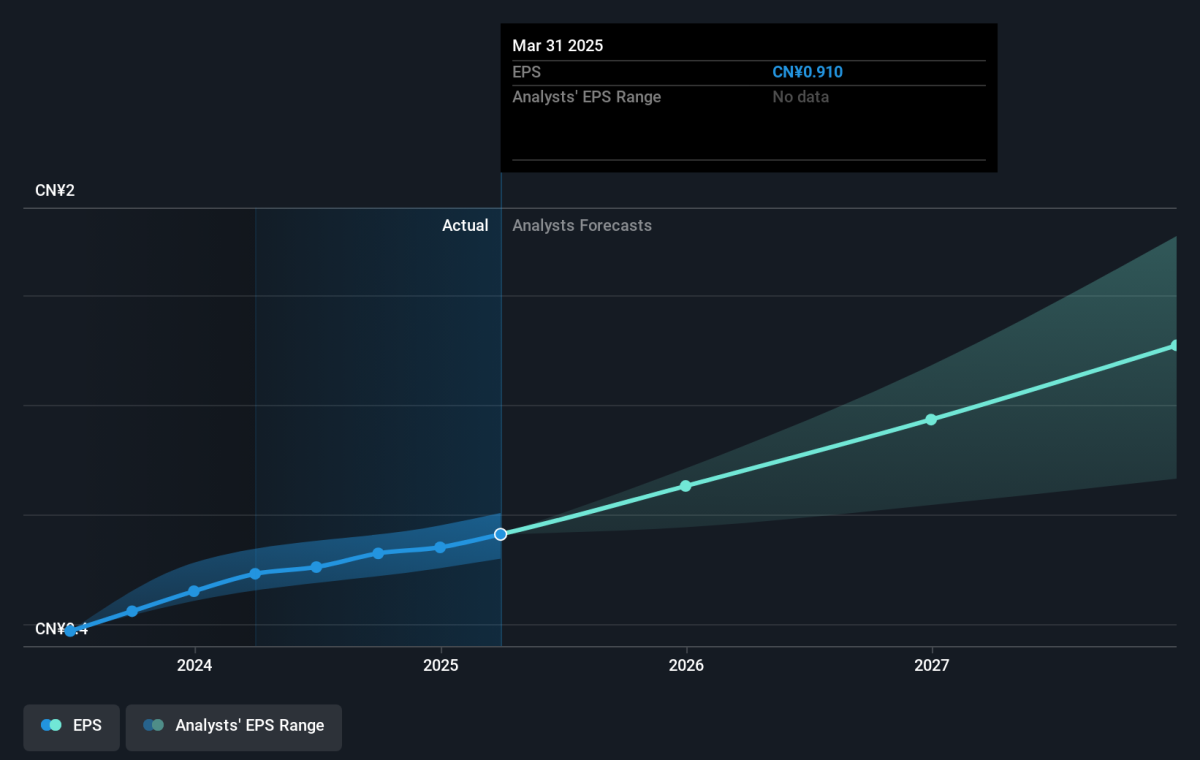
Task: Click the last forecast point at chart end
Action: 1174,346
